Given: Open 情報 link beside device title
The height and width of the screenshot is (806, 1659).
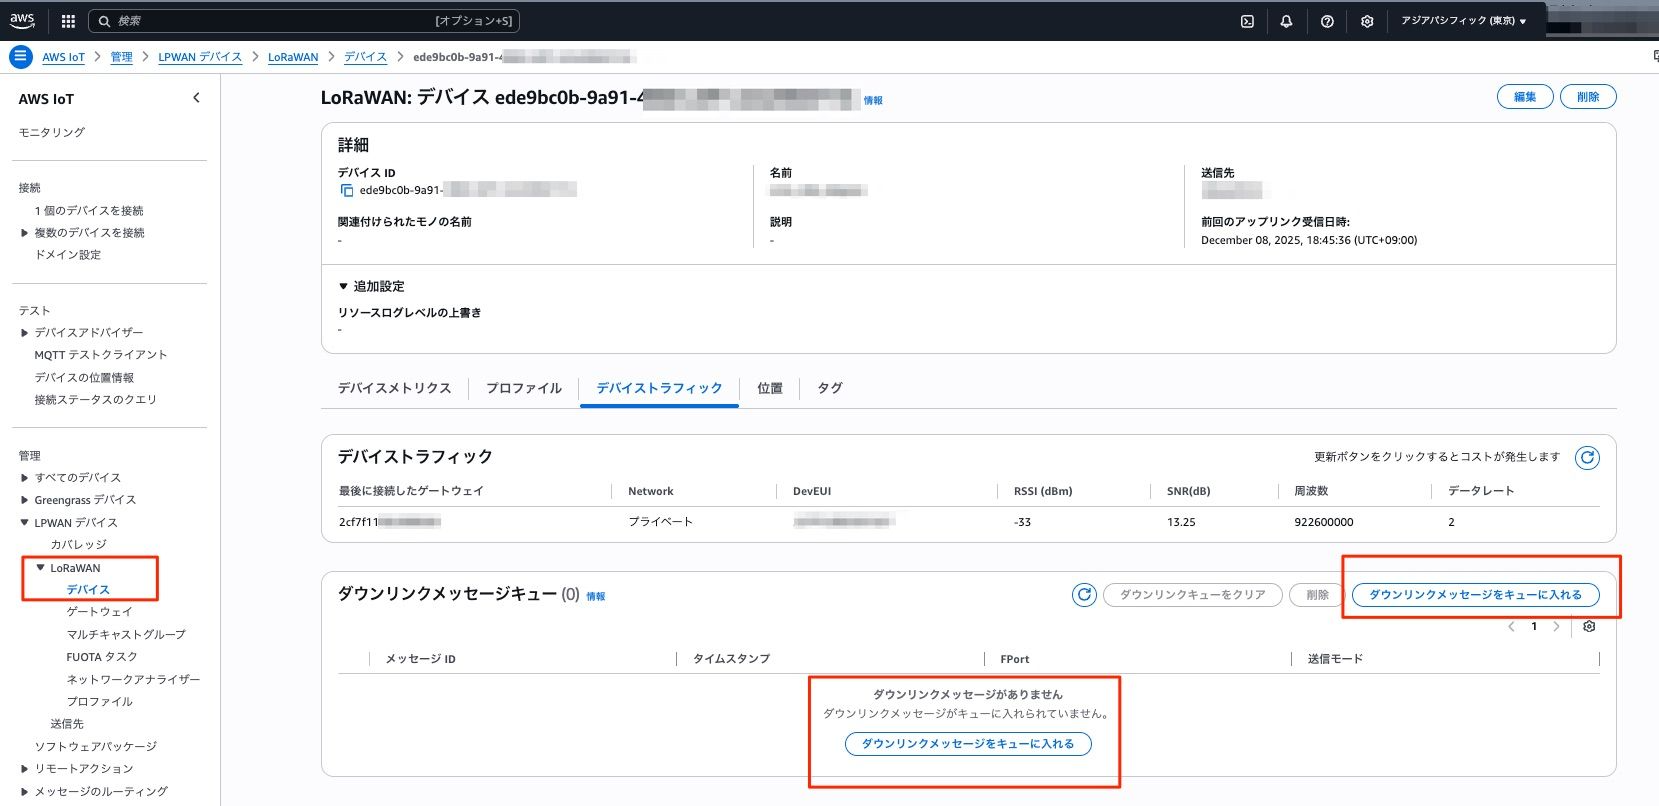Looking at the screenshot, I should (873, 101).
